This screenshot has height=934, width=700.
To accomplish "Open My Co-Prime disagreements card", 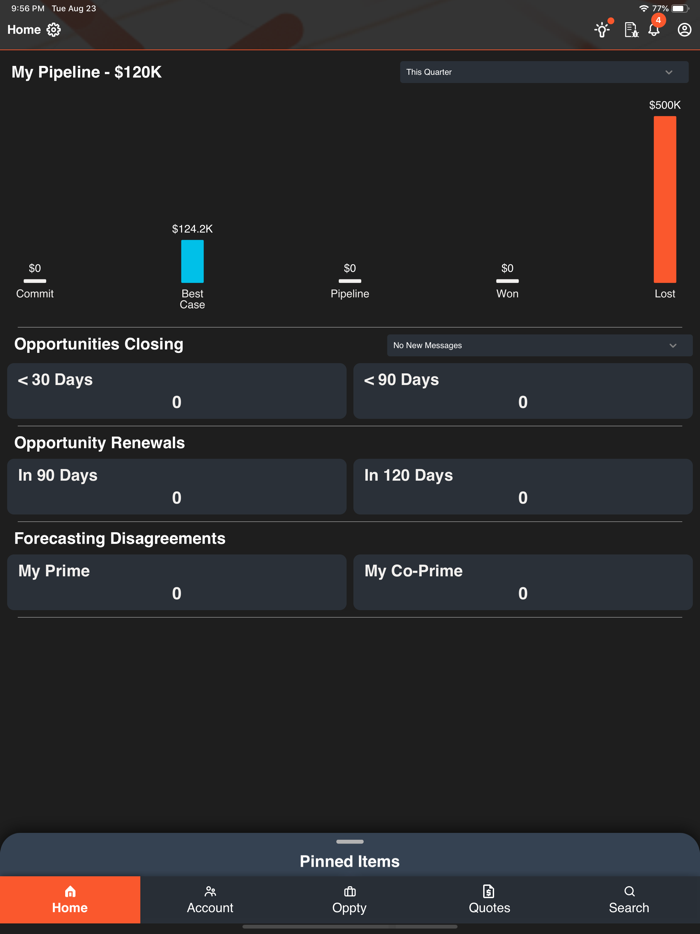I will 522,582.
